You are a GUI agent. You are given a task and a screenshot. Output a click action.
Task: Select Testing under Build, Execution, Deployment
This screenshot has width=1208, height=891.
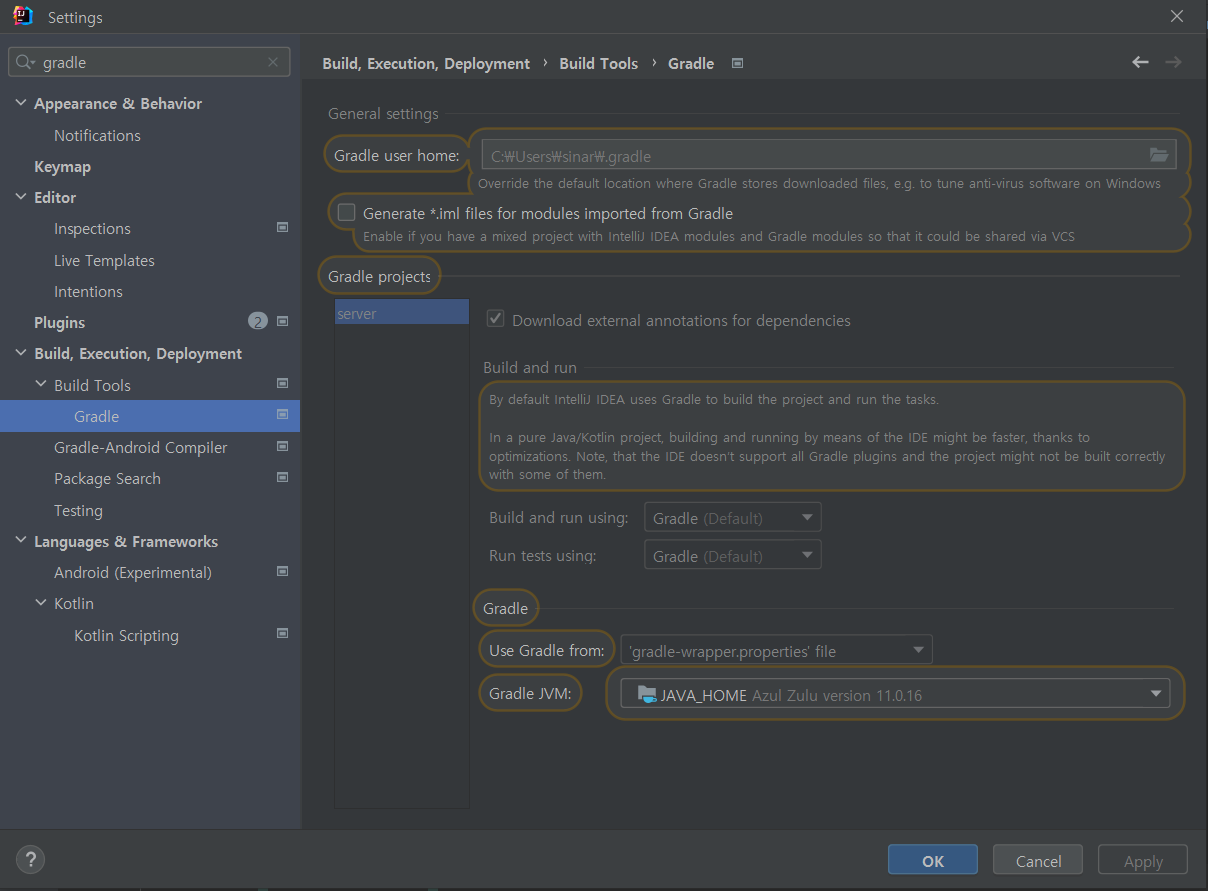click(78, 510)
